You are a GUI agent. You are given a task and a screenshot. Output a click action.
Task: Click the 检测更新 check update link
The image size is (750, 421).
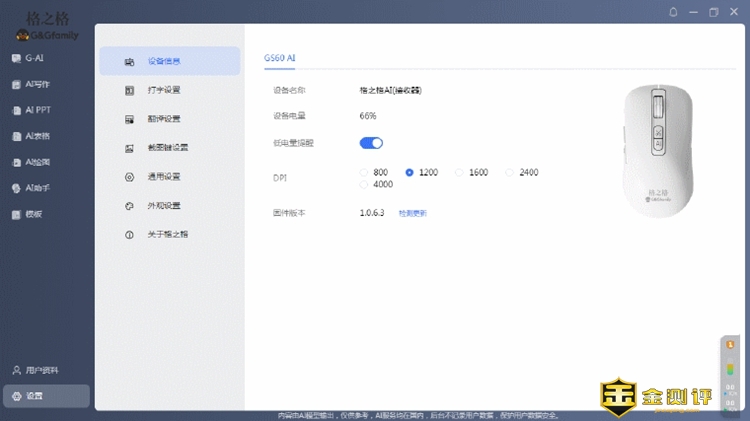(412, 213)
